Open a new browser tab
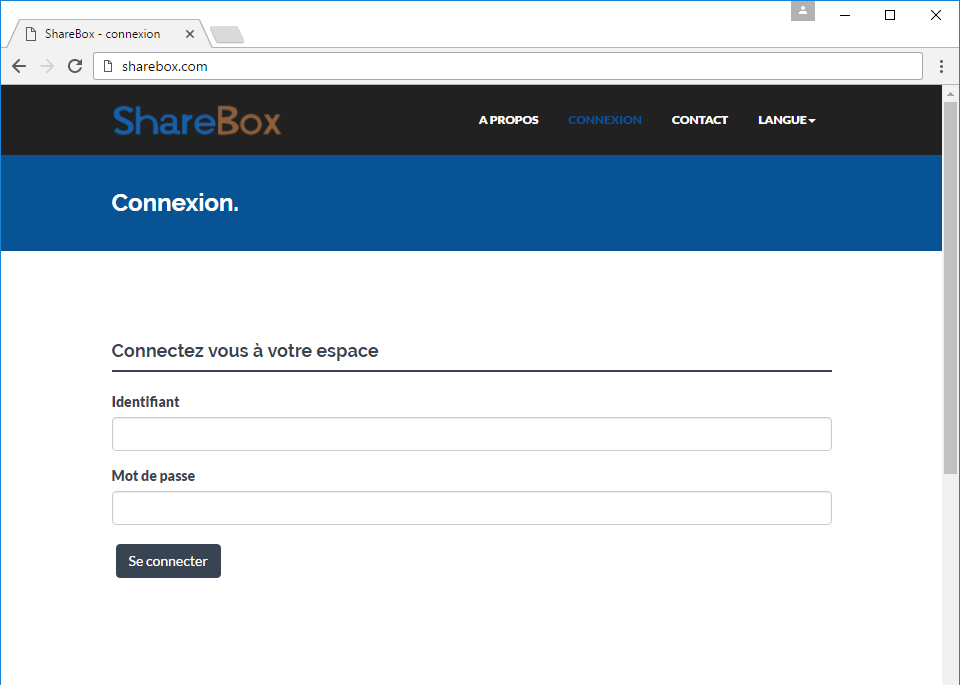The image size is (960, 685). pyautogui.click(x=227, y=35)
